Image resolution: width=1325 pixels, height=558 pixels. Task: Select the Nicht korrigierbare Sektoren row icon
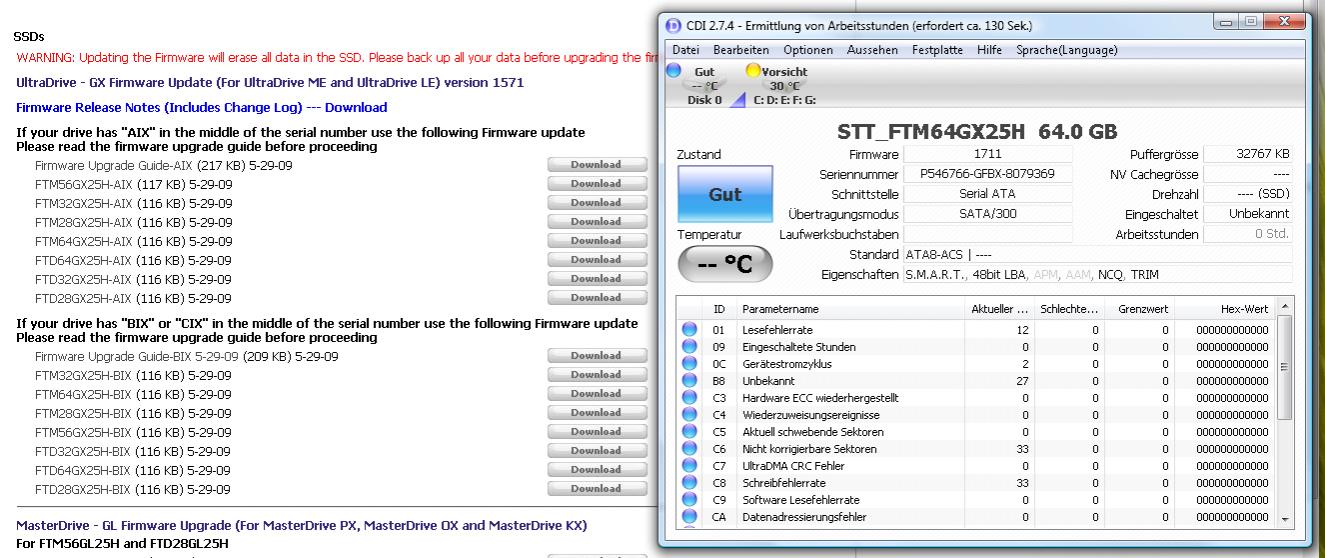point(689,448)
